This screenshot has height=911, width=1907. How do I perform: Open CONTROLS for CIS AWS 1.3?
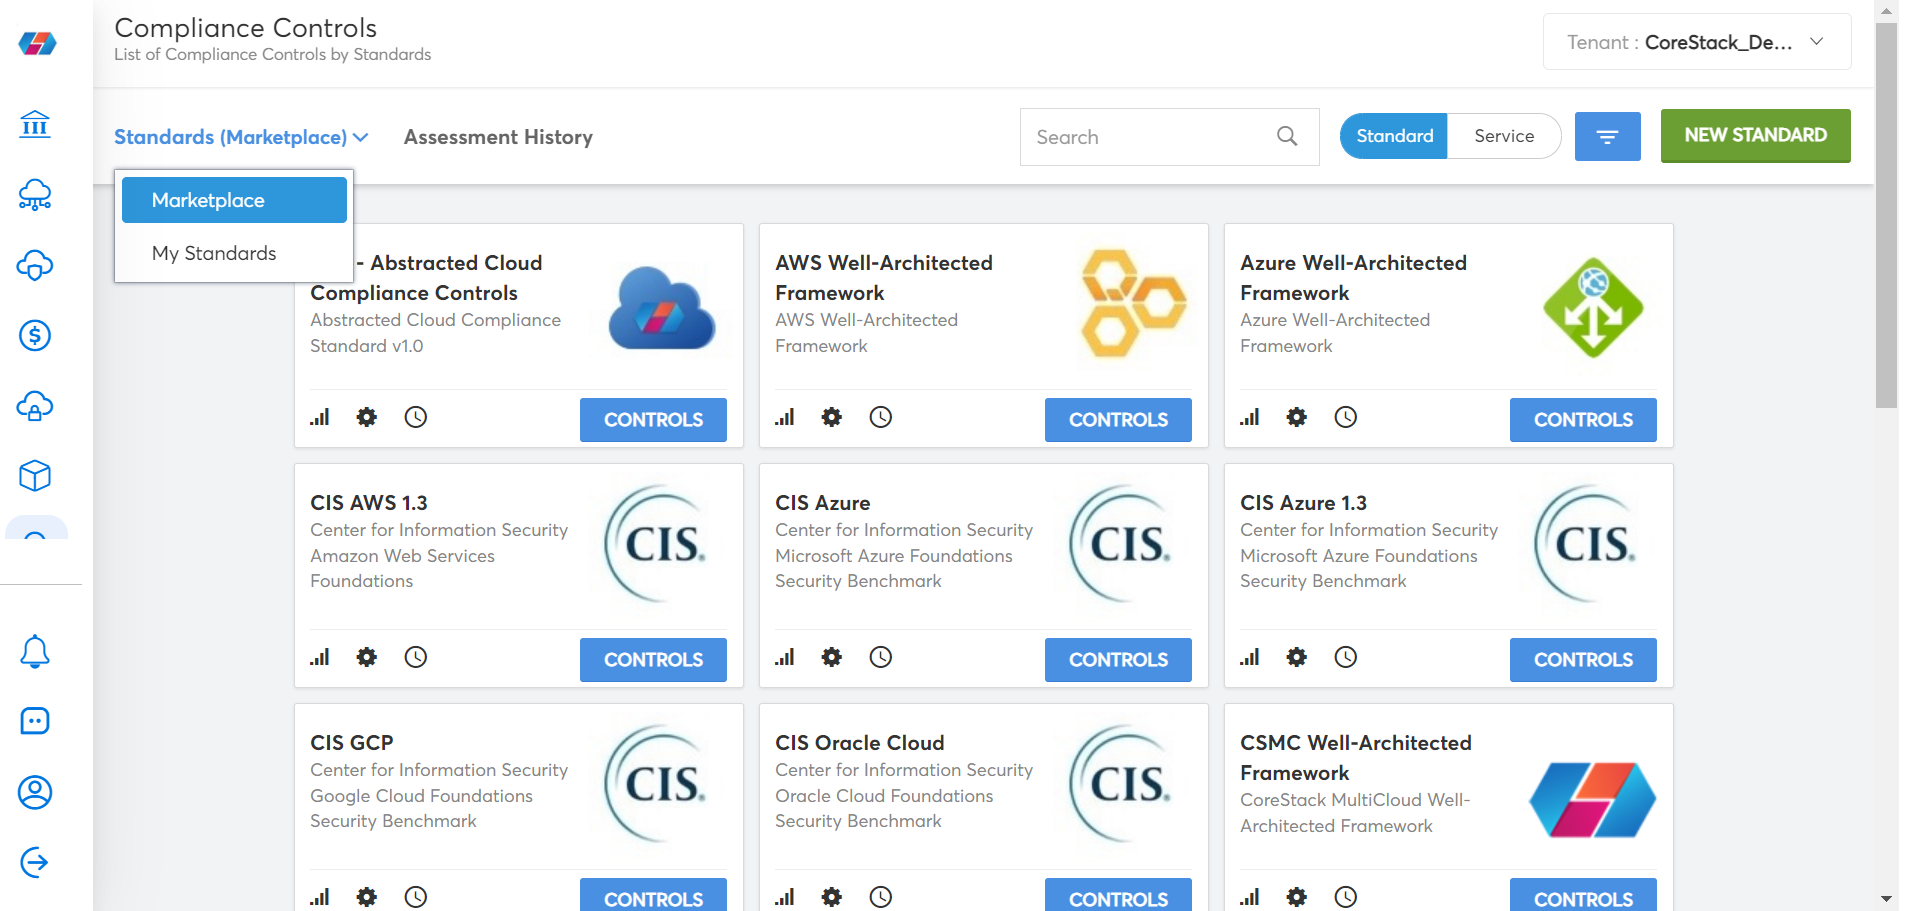click(653, 660)
